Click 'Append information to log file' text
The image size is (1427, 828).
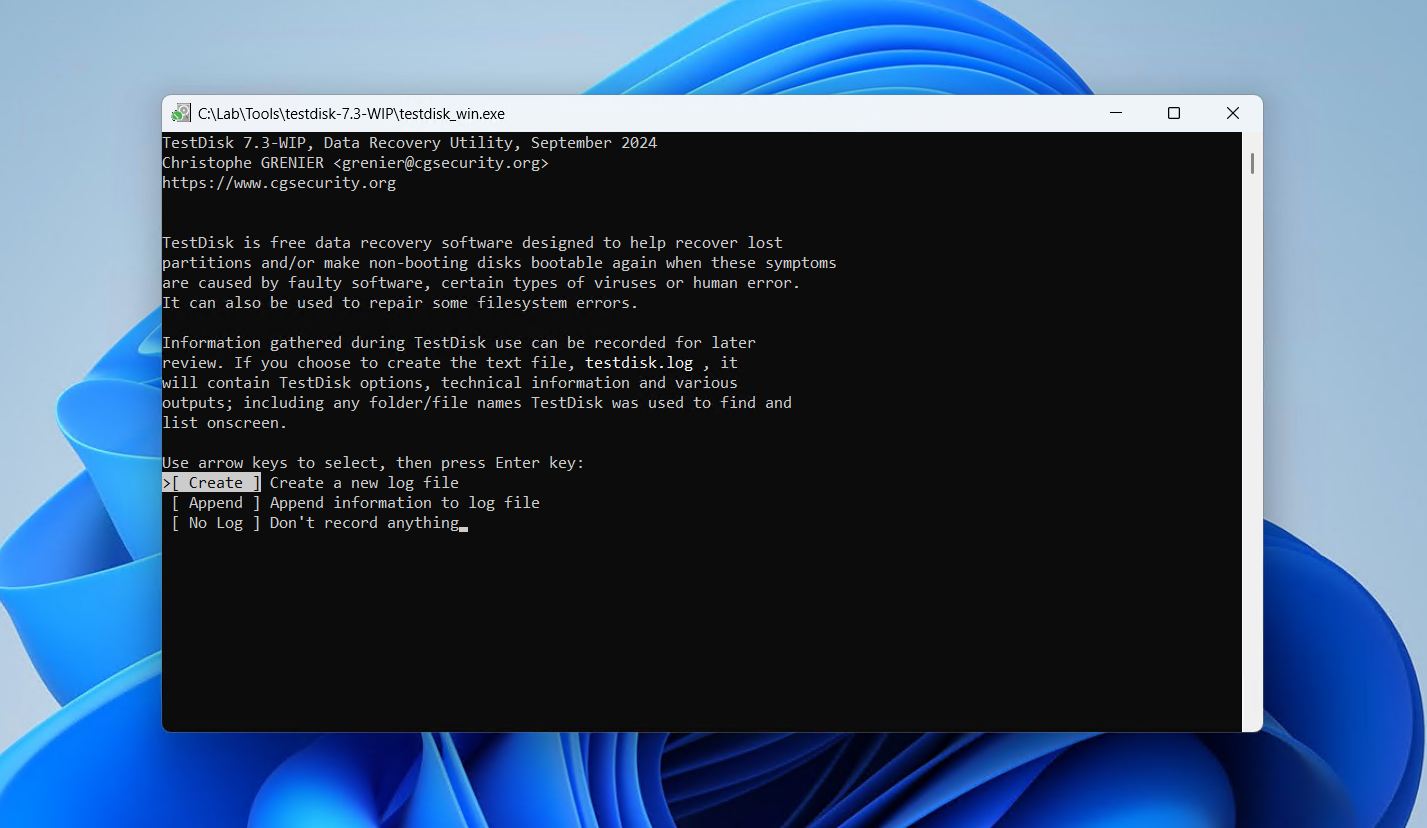click(x=404, y=503)
